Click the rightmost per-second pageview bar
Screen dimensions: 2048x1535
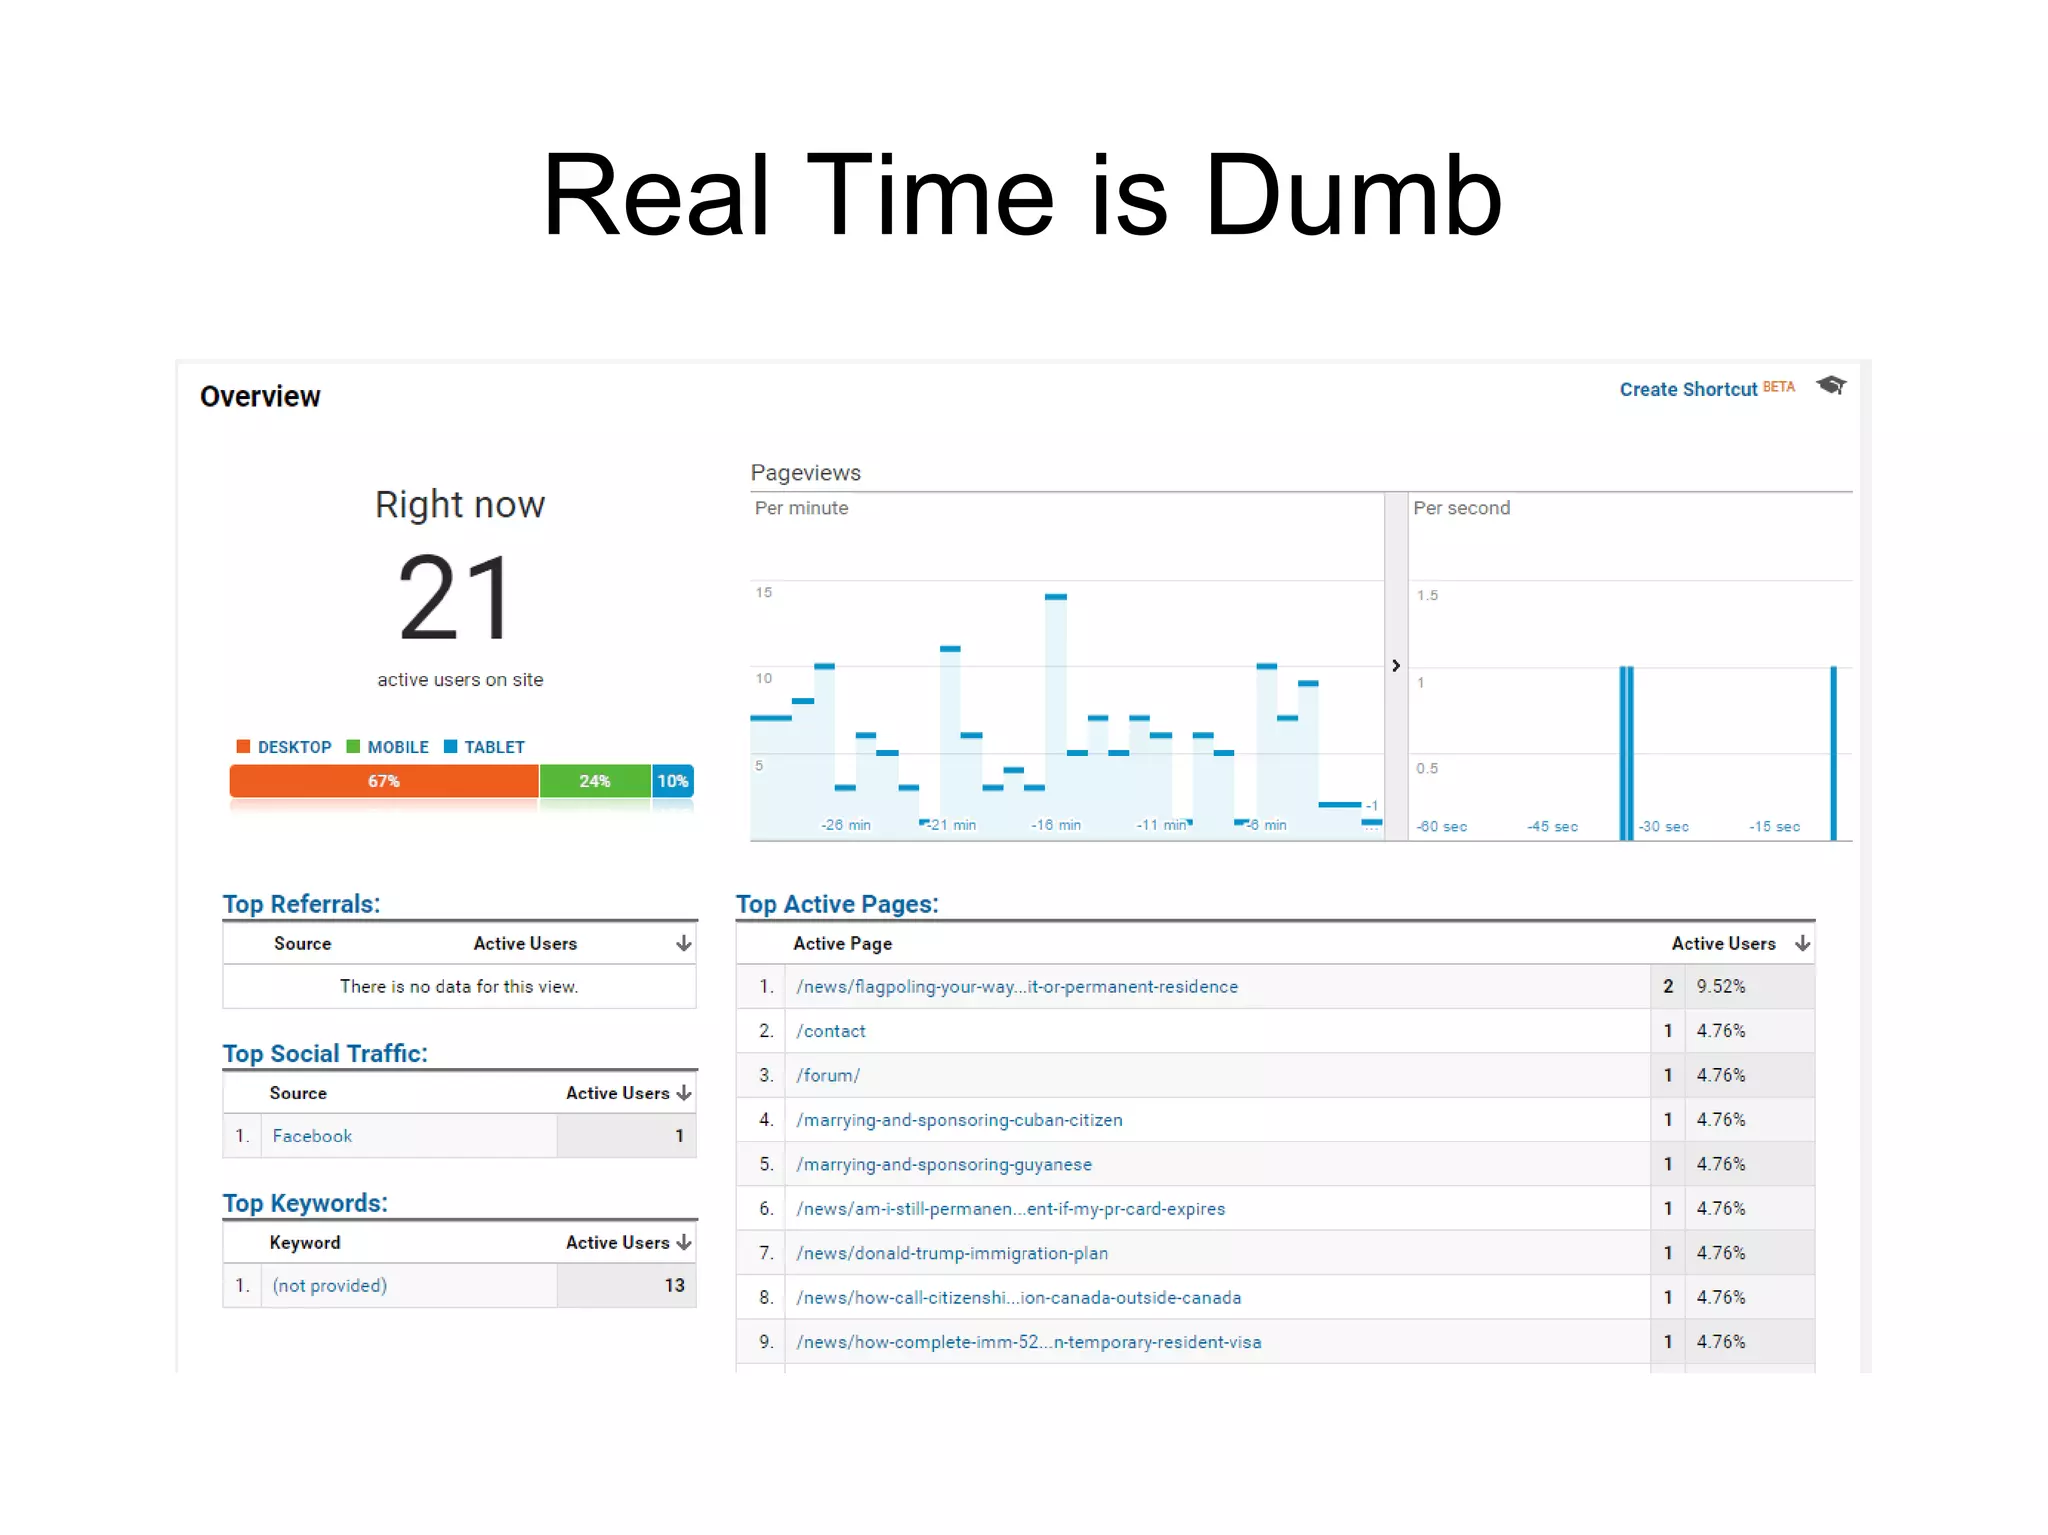coord(1833,753)
